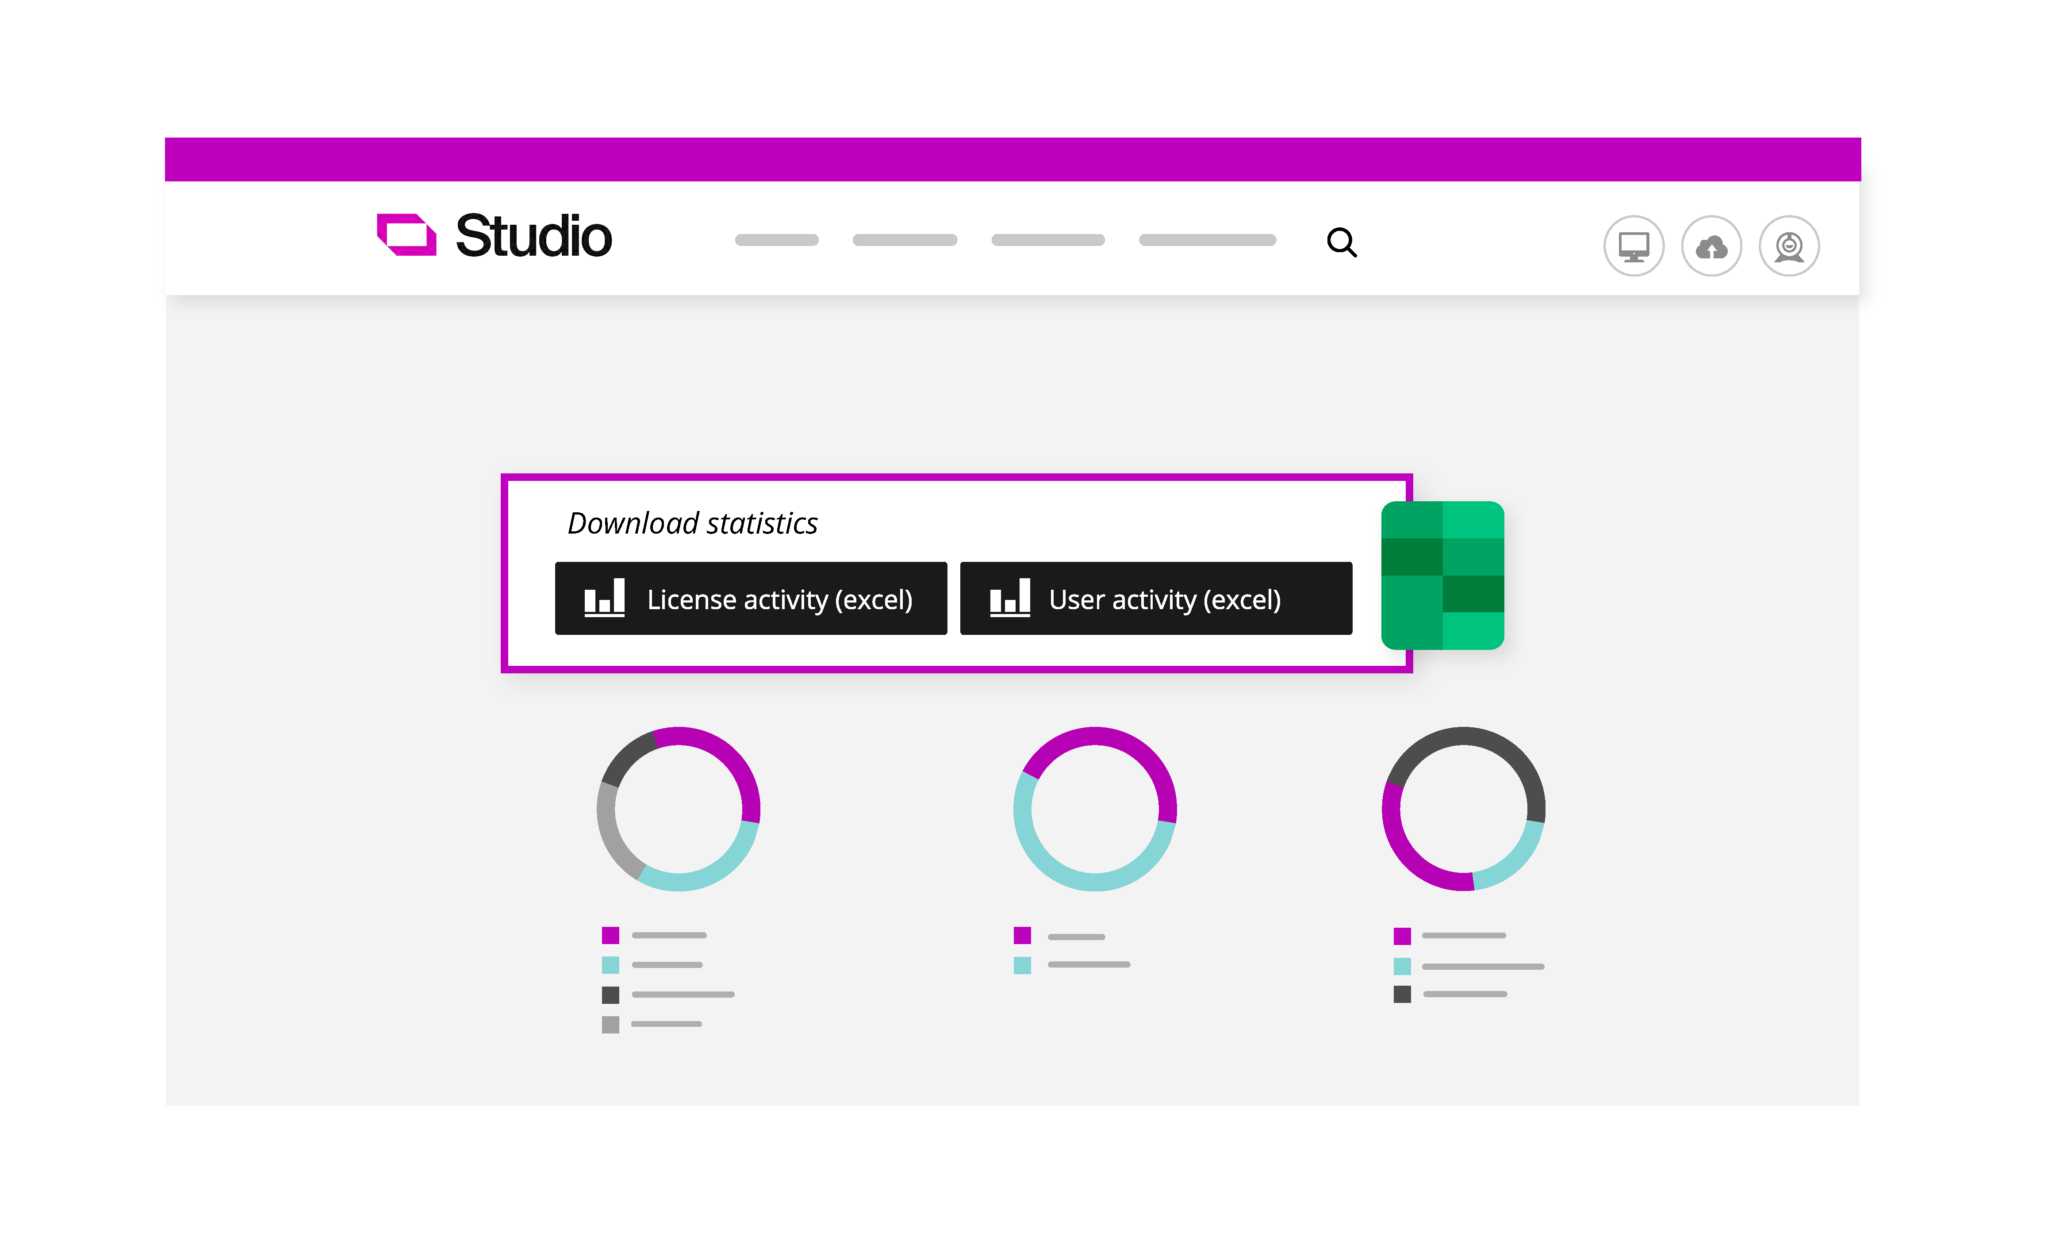Click the webcam icon in header
The height and width of the screenshot is (1233, 2048).
(1789, 246)
